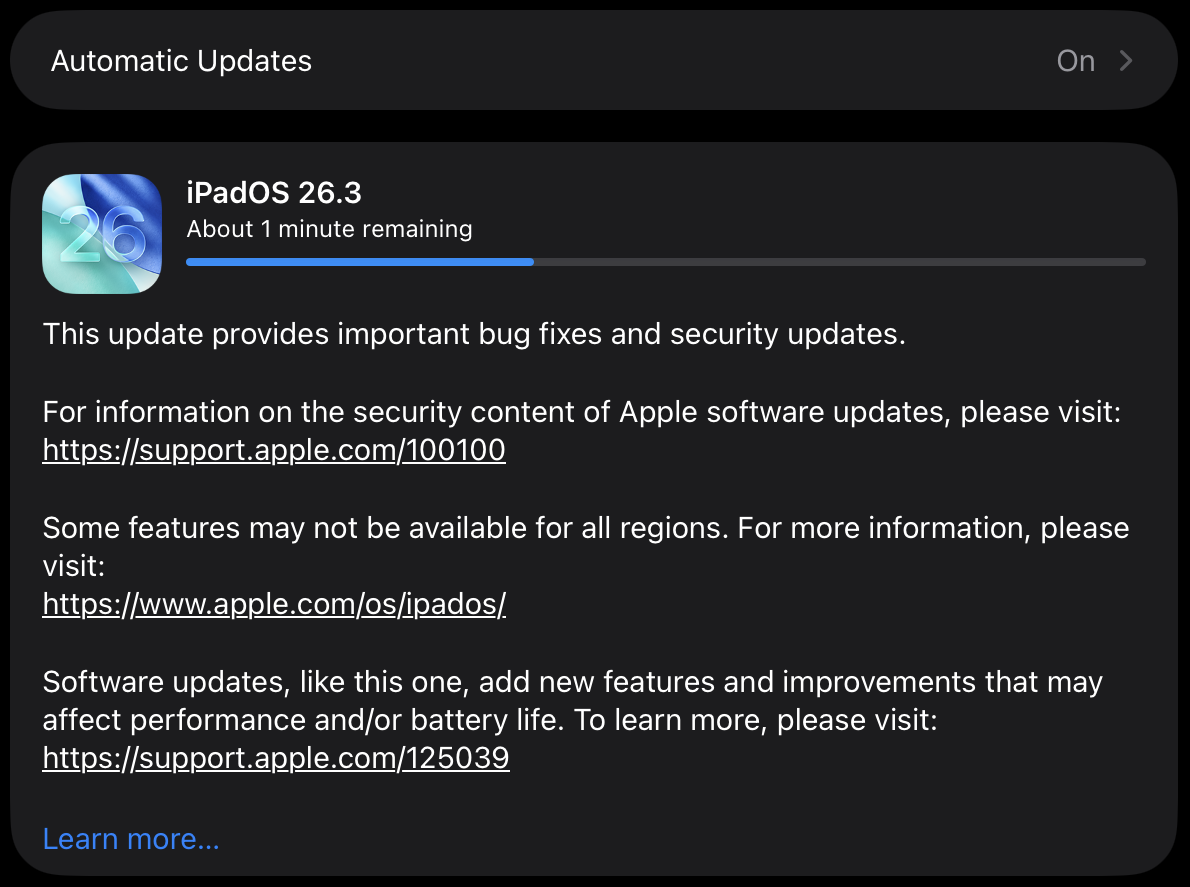Tap the "Software updates, like this one" line
The height and width of the screenshot is (887, 1190).
572,682
